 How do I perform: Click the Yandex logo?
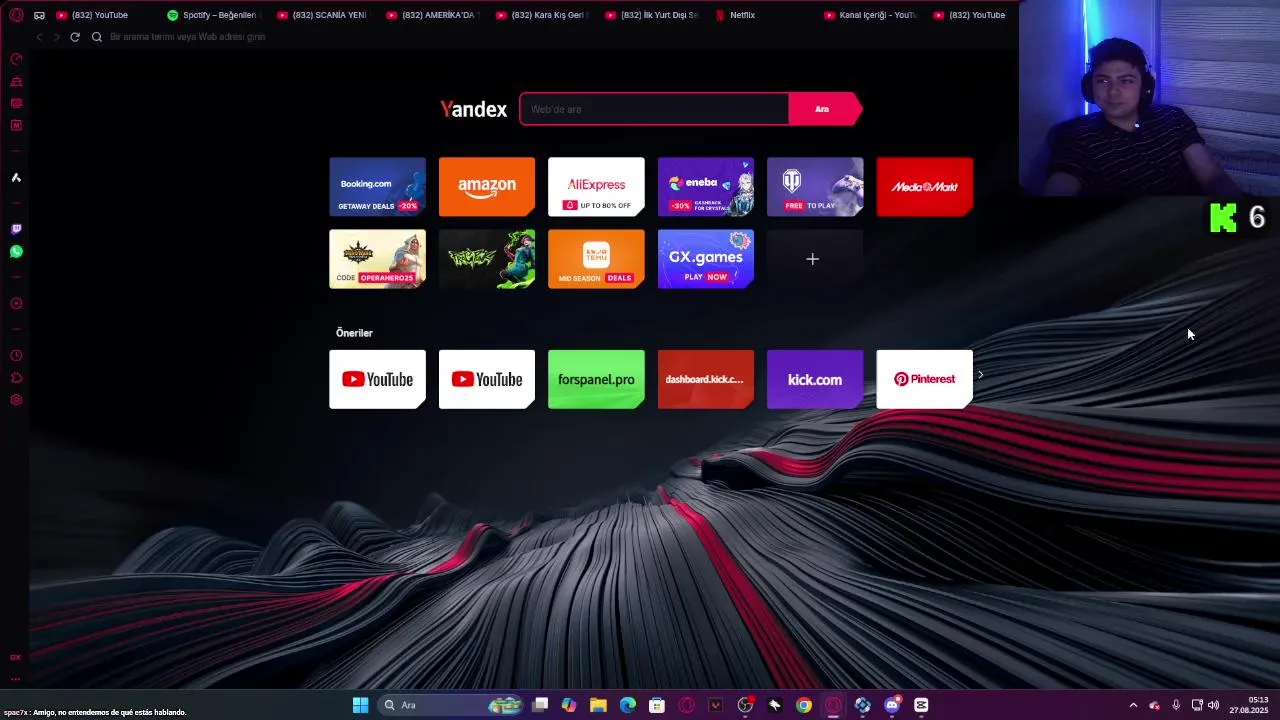pos(473,109)
